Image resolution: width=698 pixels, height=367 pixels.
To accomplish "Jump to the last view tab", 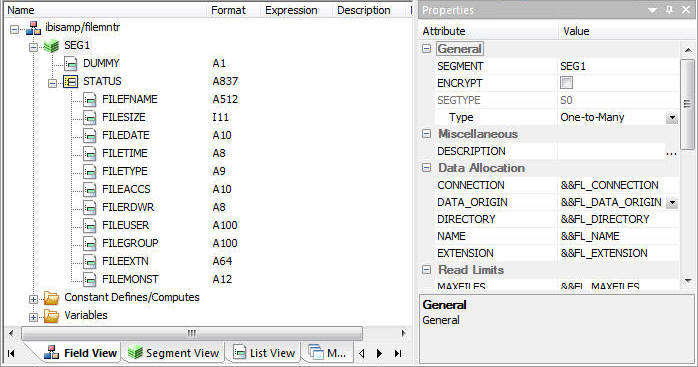I will [398, 353].
